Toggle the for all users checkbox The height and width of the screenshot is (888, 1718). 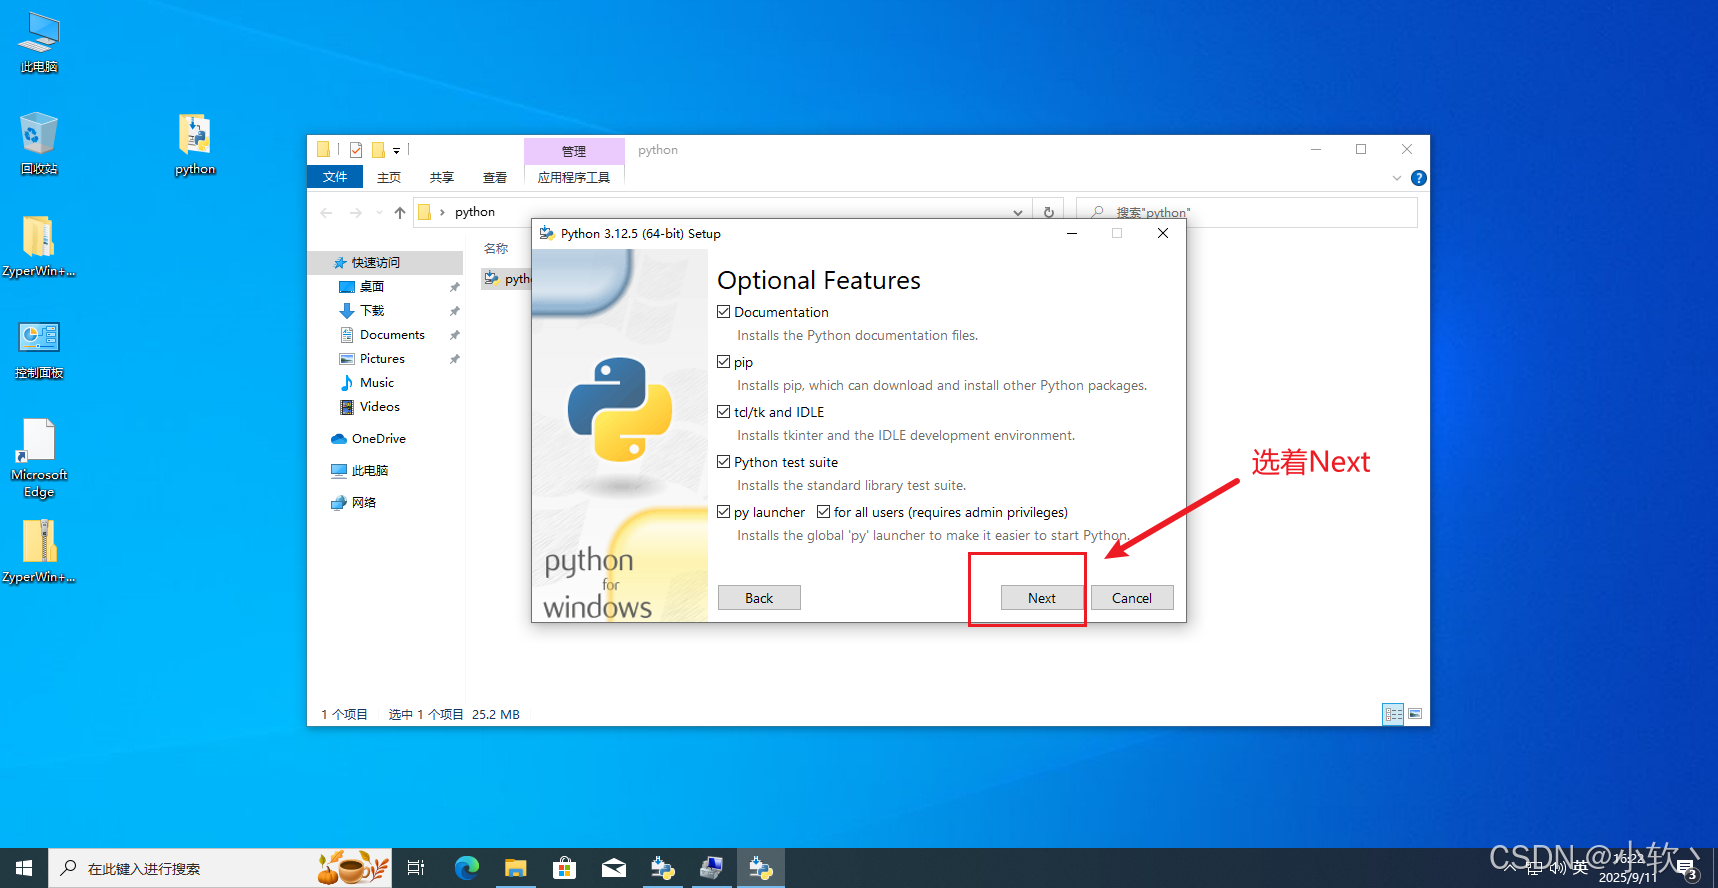pyautogui.click(x=823, y=512)
